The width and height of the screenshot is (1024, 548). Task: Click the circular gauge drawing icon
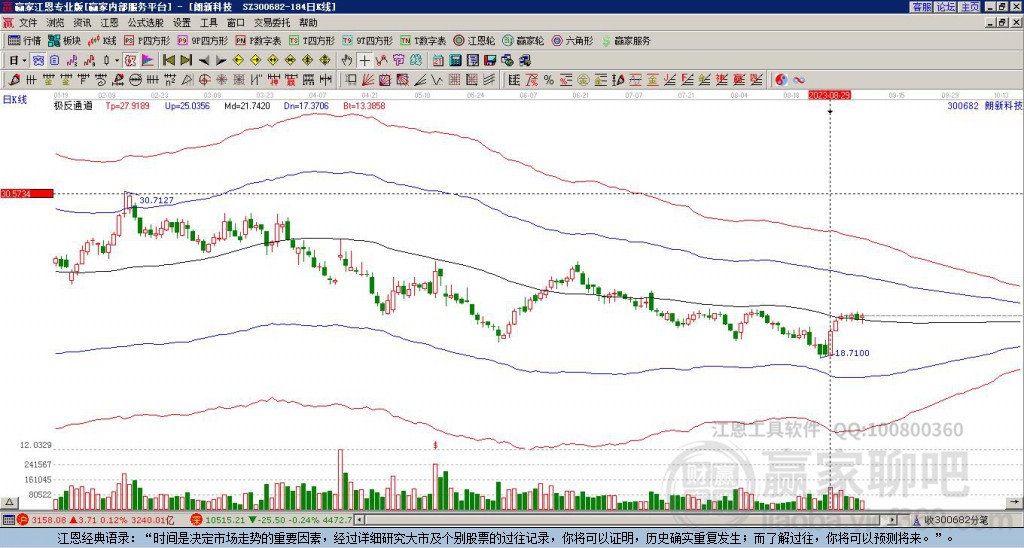[x=135, y=80]
